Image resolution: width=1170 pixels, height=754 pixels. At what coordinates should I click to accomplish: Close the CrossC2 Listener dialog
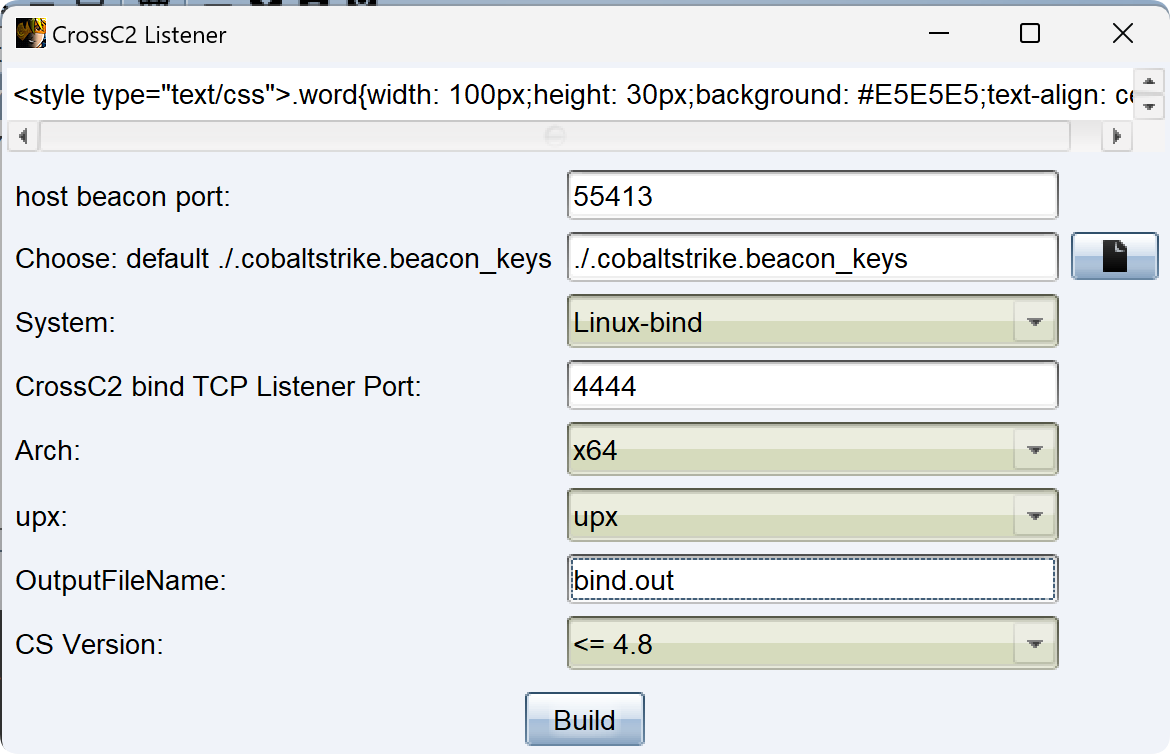tap(1122, 34)
